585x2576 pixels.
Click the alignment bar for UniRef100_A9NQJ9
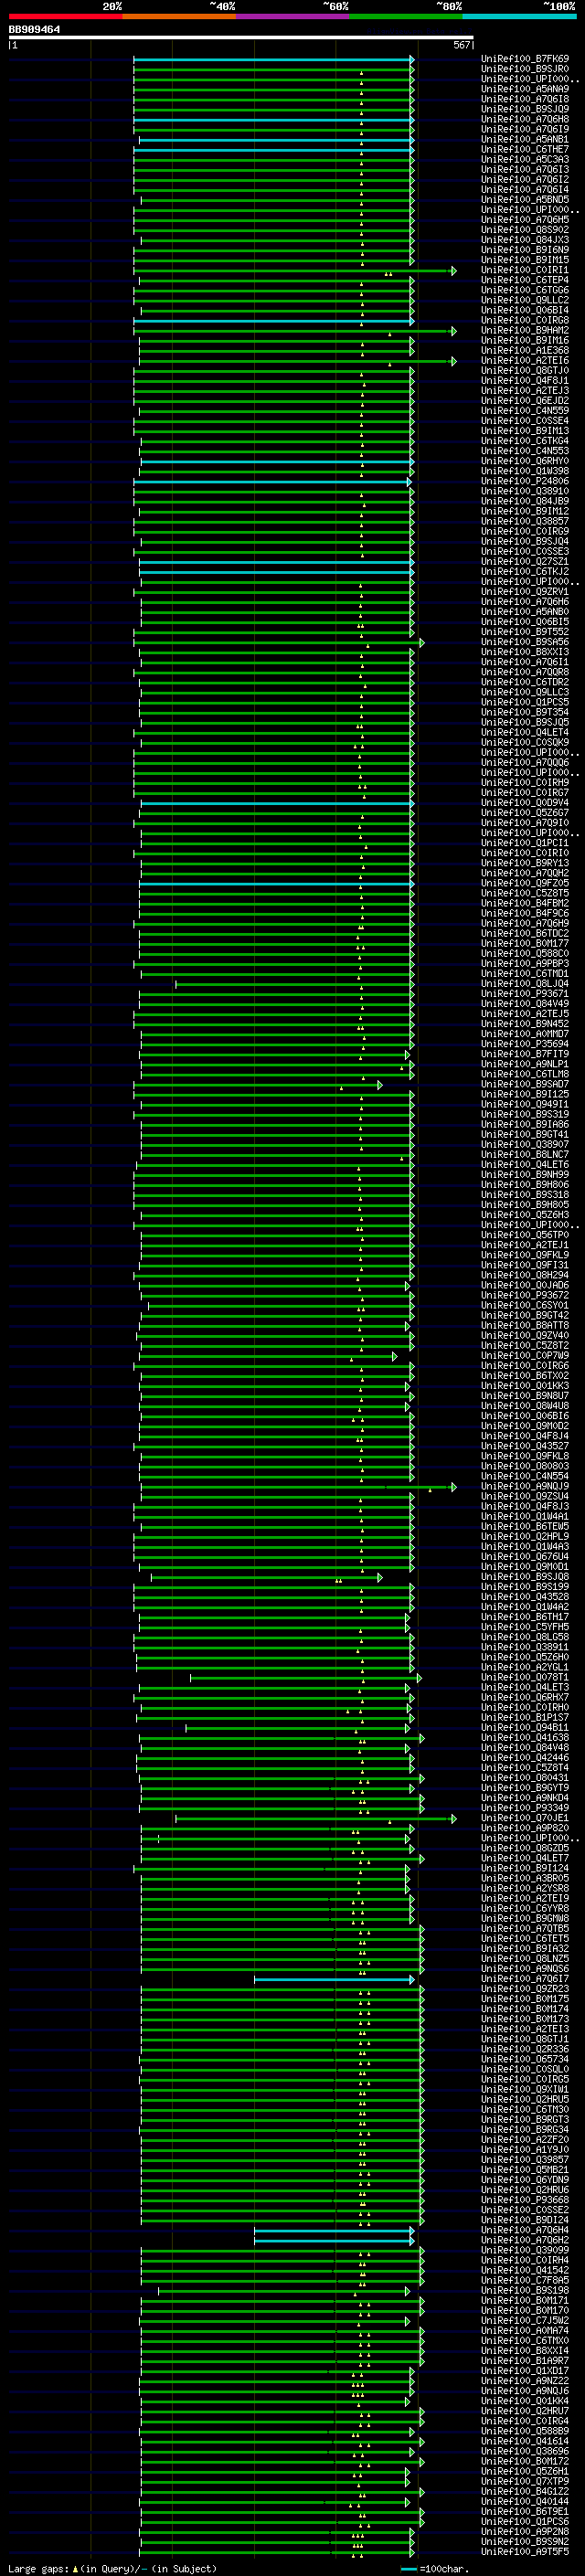(x=298, y=1487)
